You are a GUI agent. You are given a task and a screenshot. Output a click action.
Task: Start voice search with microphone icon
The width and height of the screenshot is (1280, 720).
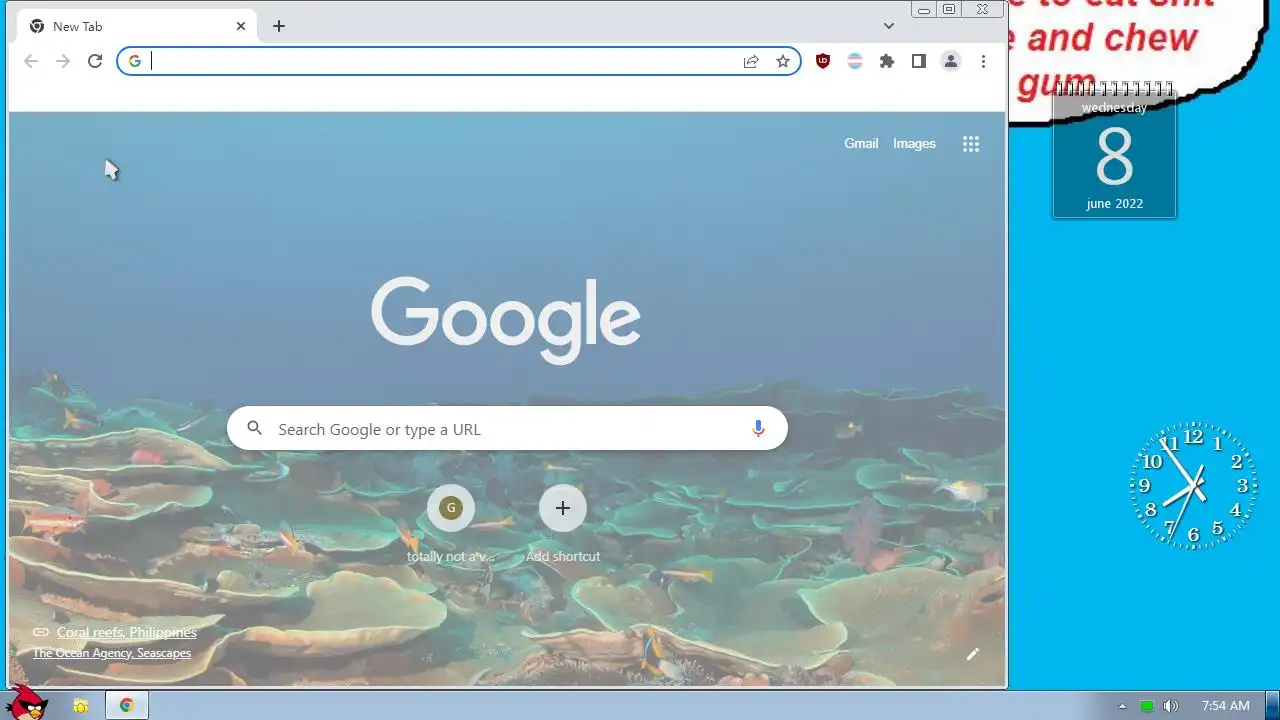tap(758, 428)
